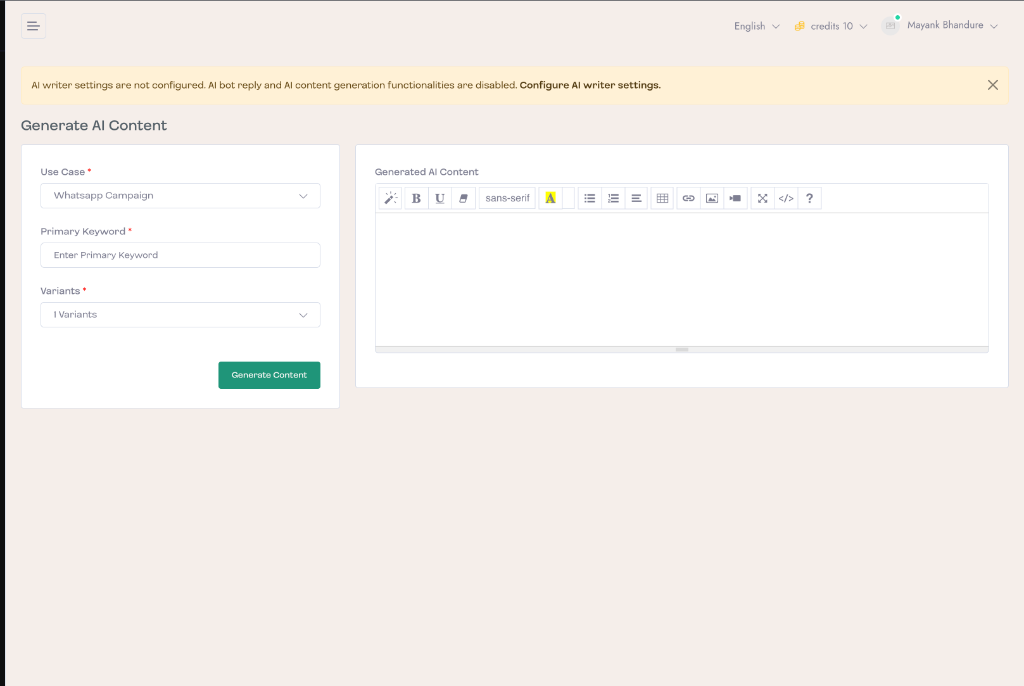Click the Generate Content button
Image resolution: width=1024 pixels, height=686 pixels.
coord(269,375)
